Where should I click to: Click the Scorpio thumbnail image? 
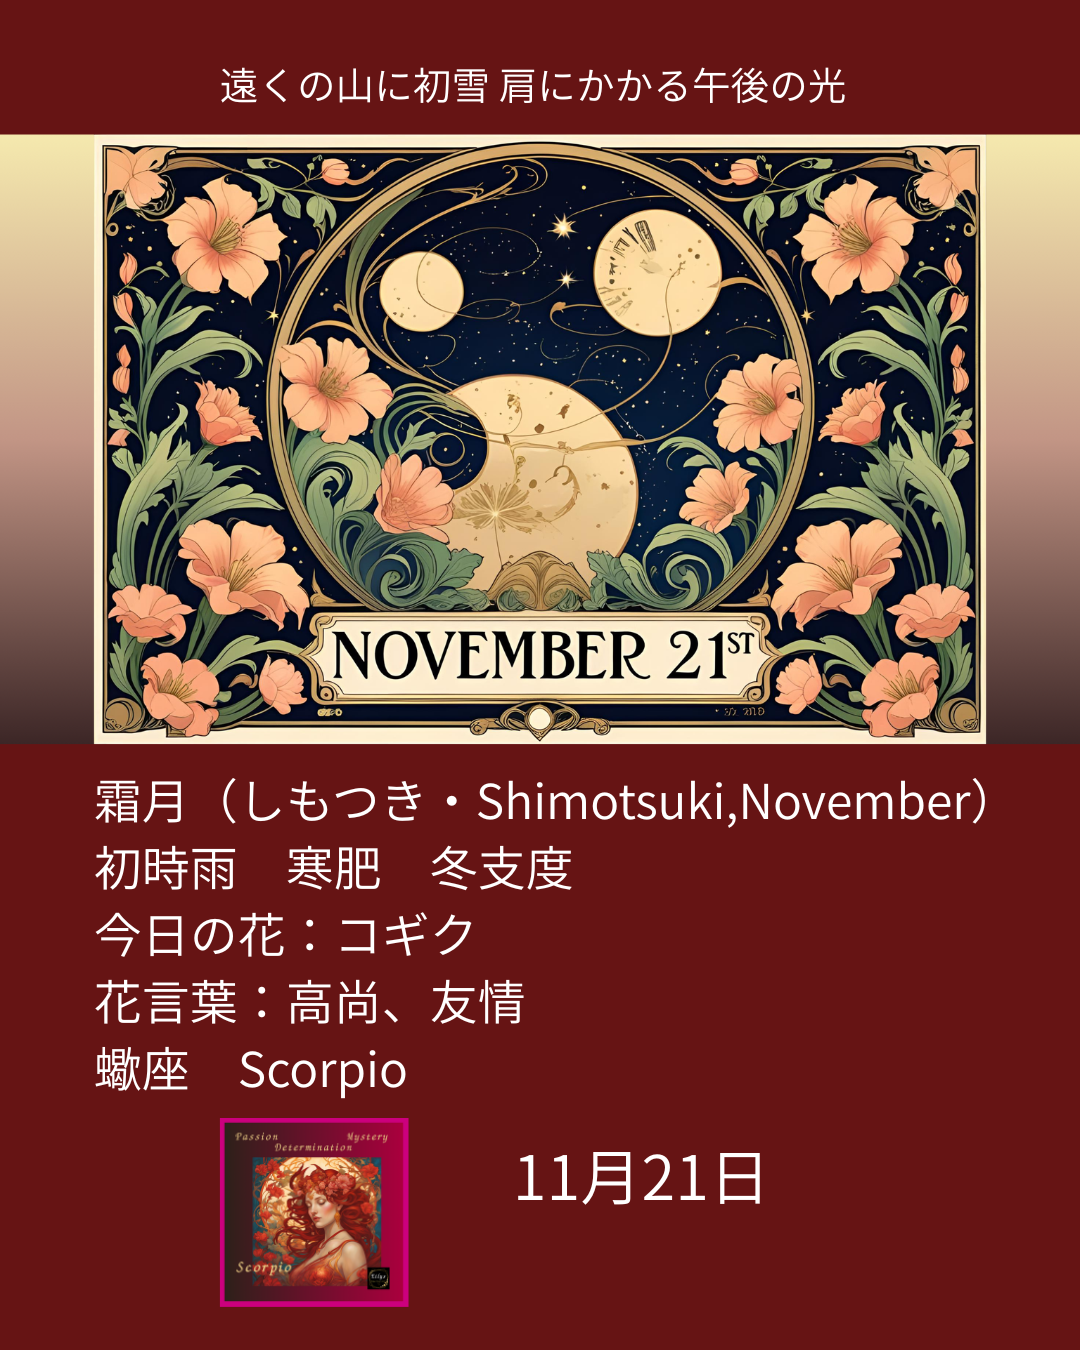click(x=314, y=1212)
